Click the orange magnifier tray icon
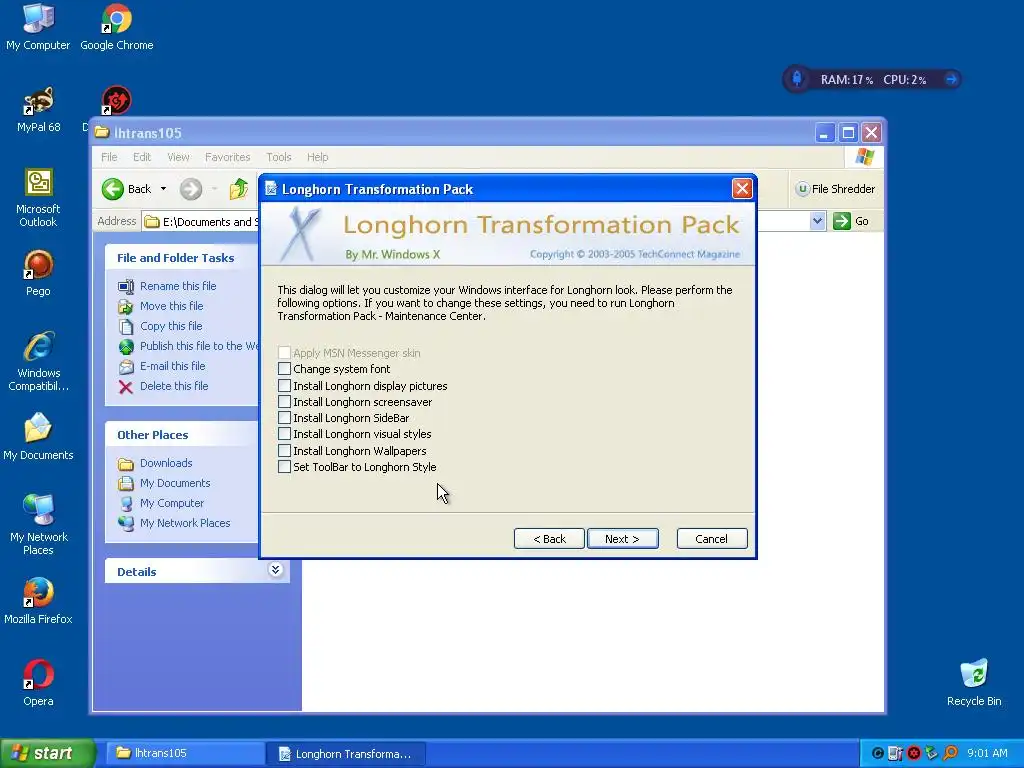1024x768 pixels. pos(951,753)
